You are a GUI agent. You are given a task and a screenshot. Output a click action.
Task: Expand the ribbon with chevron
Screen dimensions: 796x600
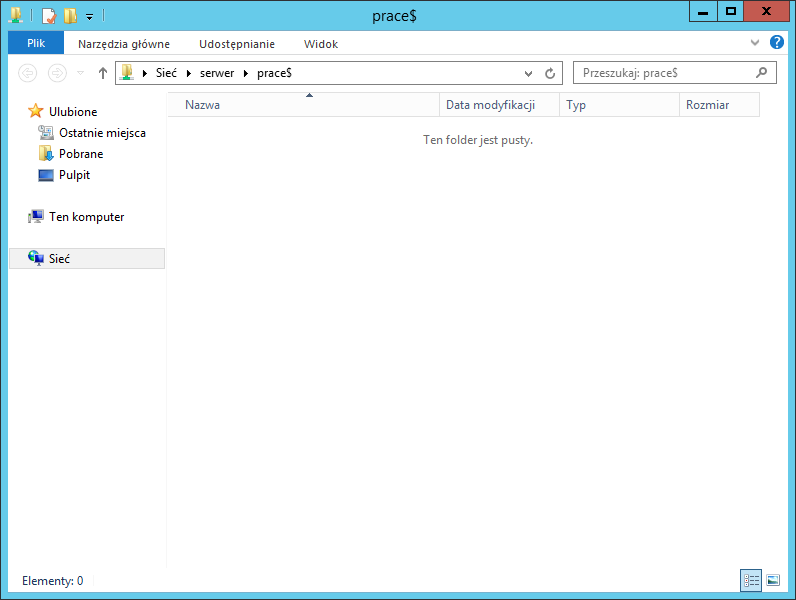tap(755, 43)
